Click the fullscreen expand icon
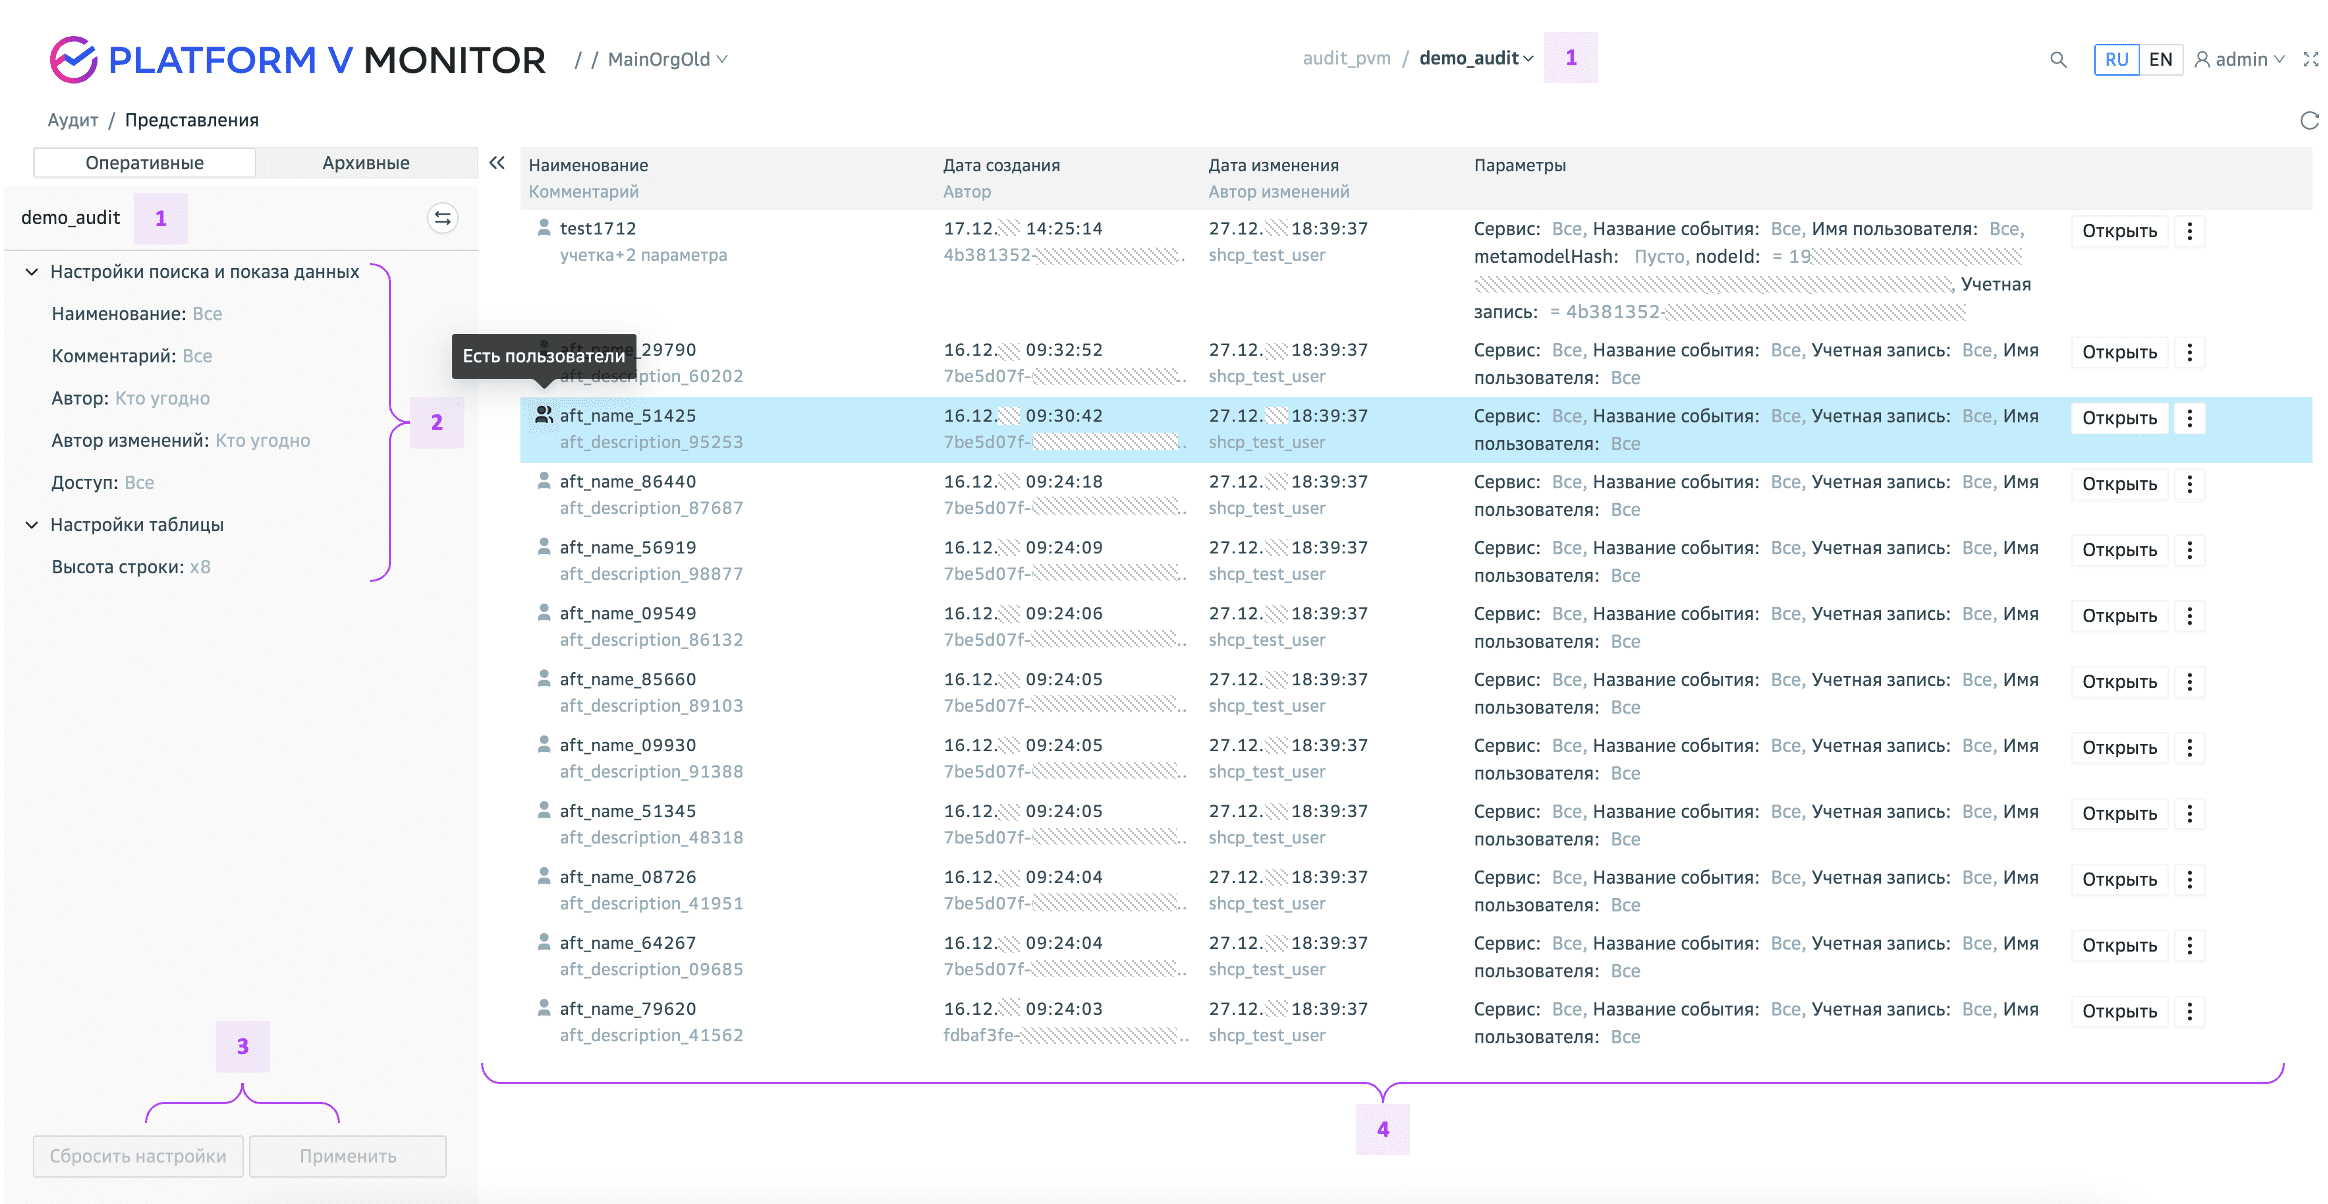The width and height of the screenshot is (2328, 1204). (2310, 60)
